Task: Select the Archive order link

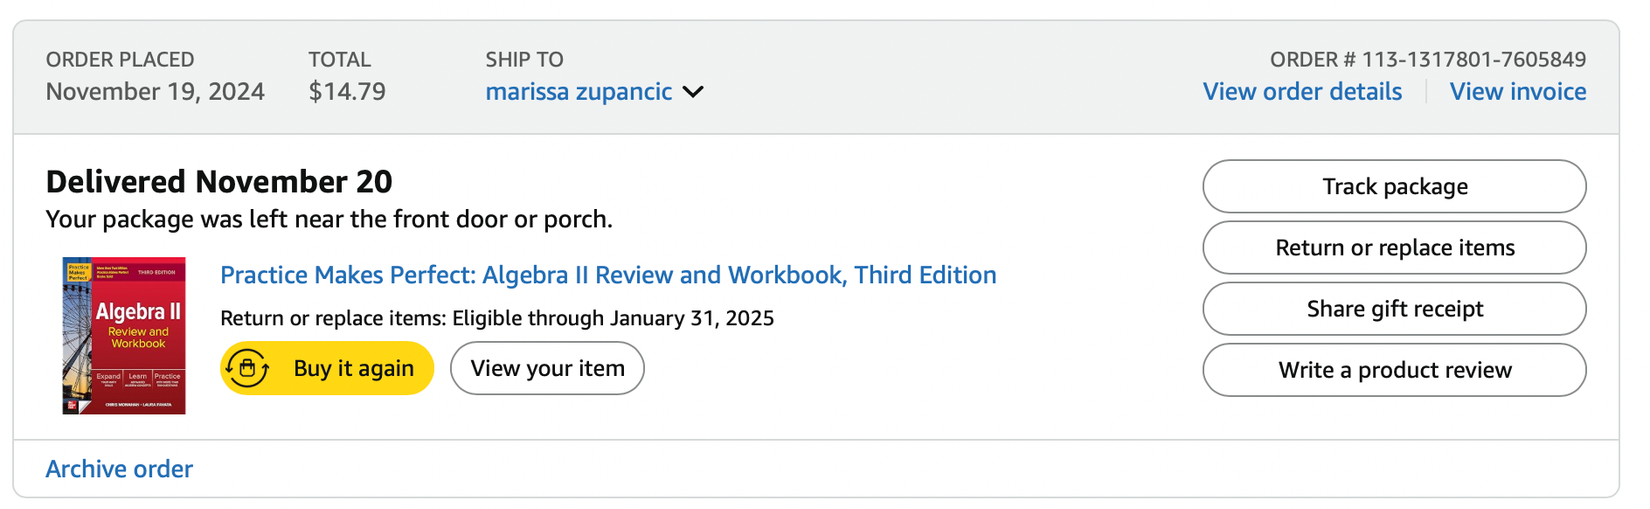Action: pos(119,469)
